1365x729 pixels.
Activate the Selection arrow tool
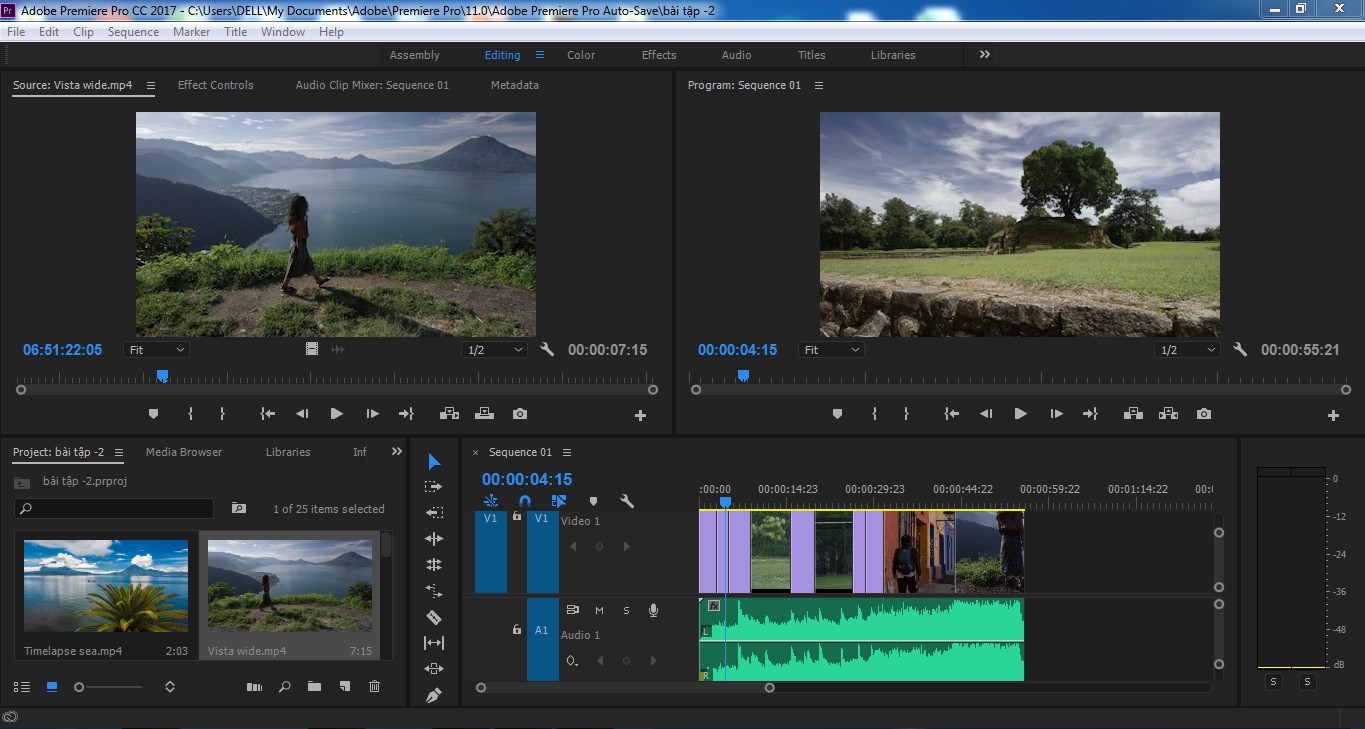pos(434,461)
